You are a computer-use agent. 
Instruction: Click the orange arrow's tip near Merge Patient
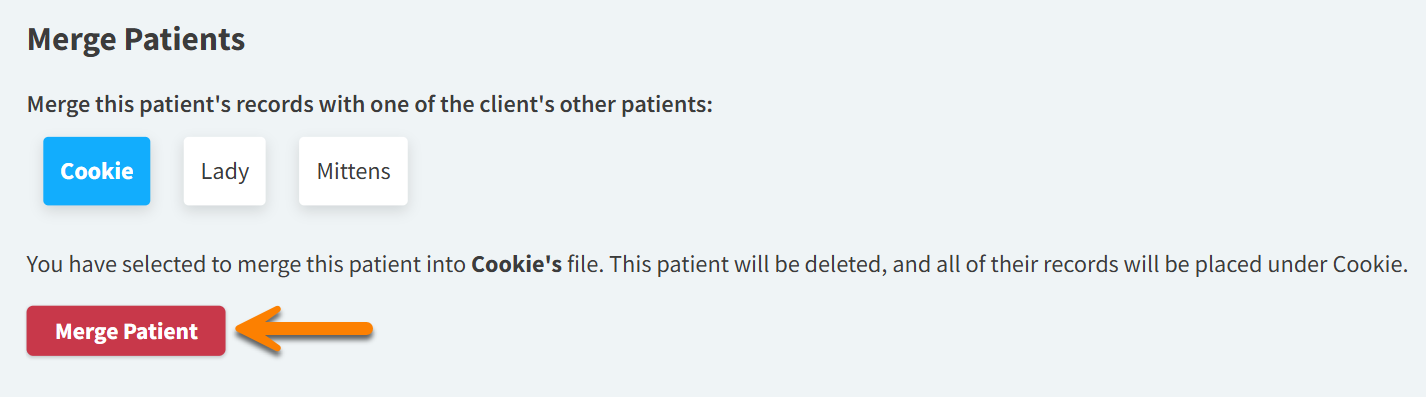245,330
